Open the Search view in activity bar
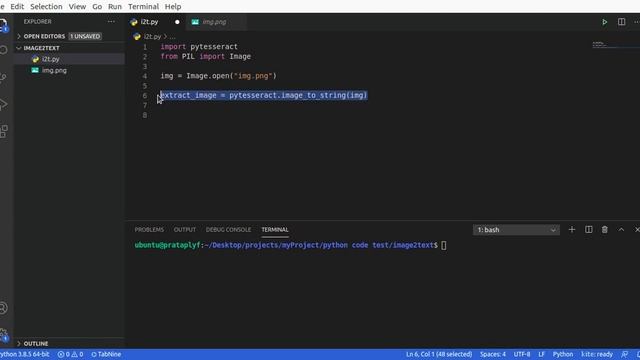The height and width of the screenshot is (360, 640). (x=4, y=50)
